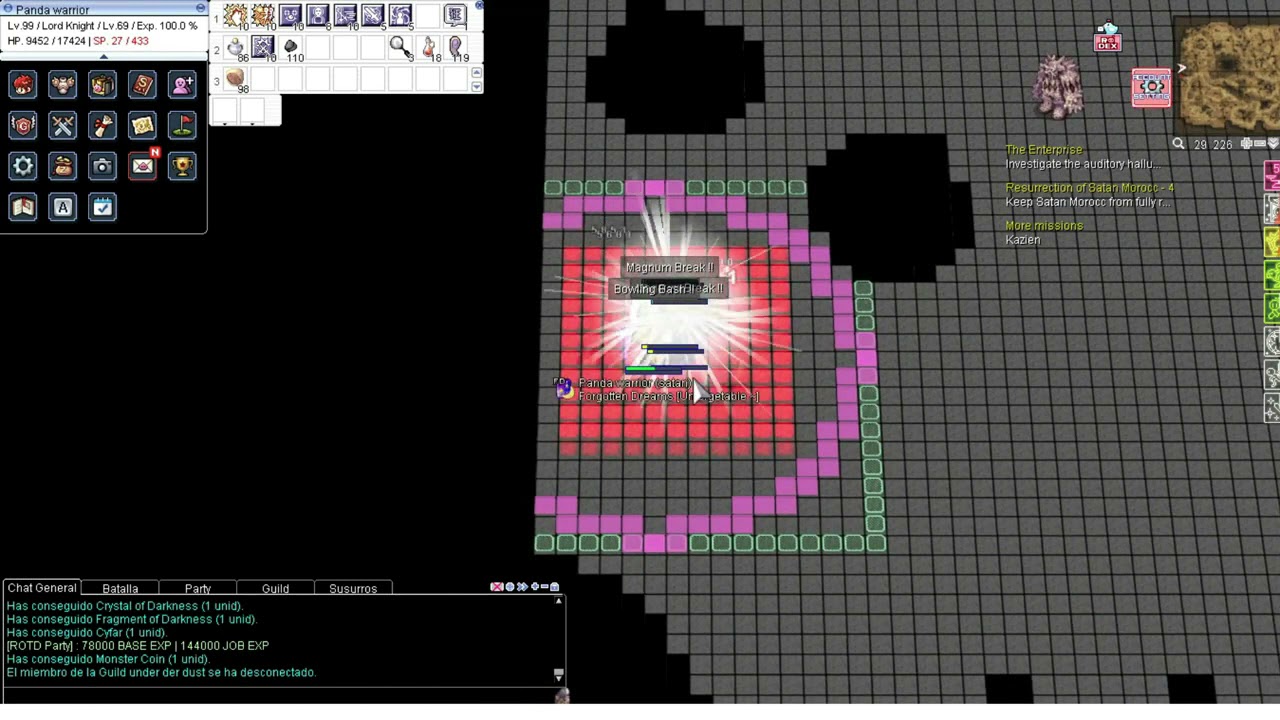
Task: Open the equipment menu icon beside the red-haired head
Action: click(63, 85)
